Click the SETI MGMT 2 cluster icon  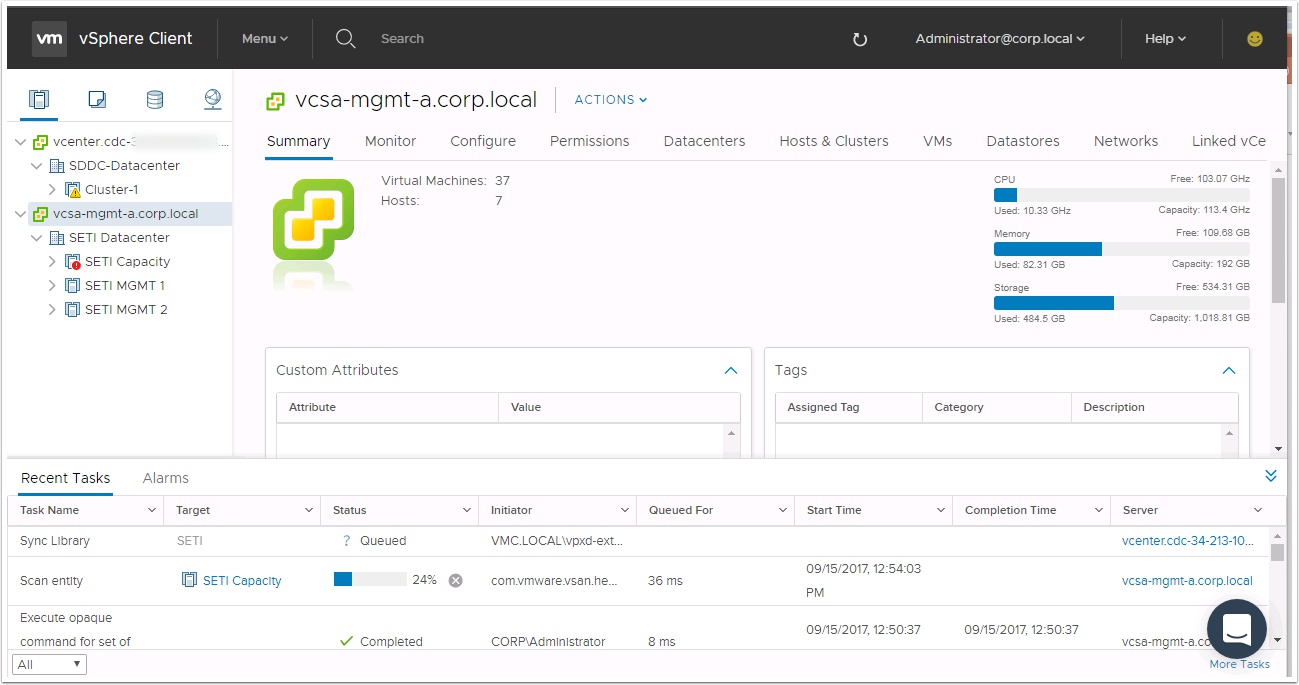[x=72, y=310]
